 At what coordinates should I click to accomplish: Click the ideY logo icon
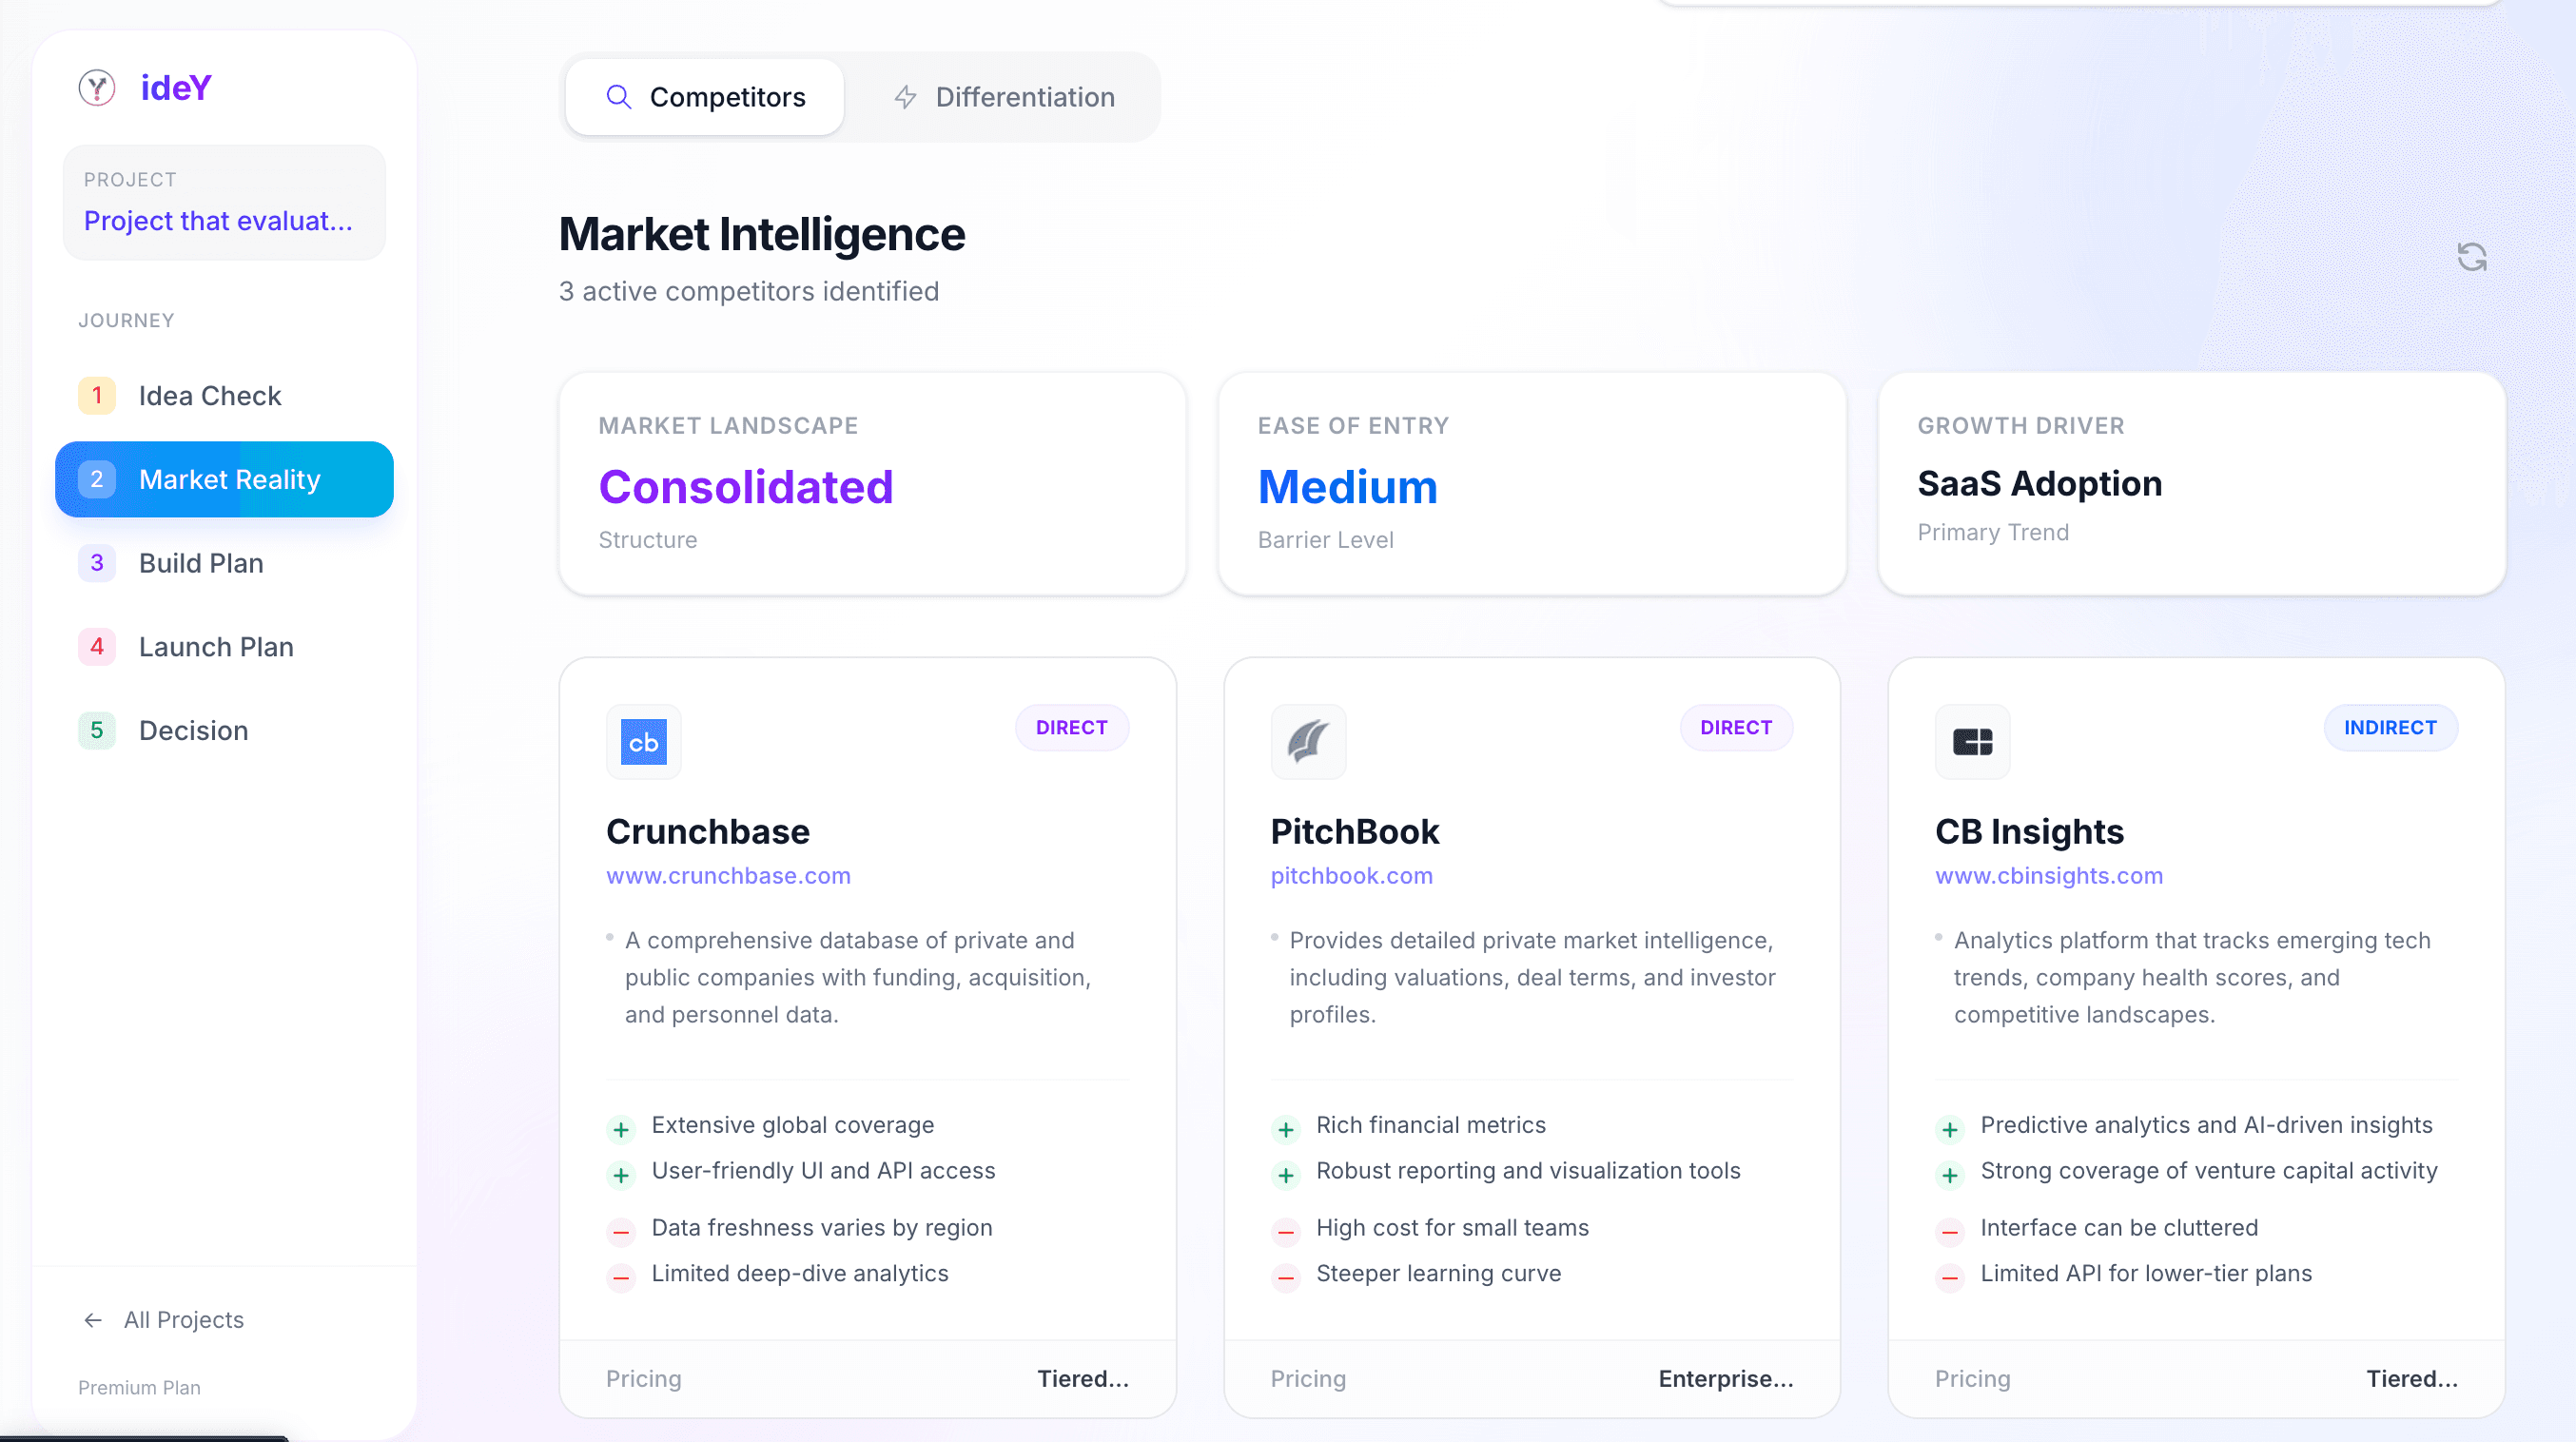pos(97,88)
